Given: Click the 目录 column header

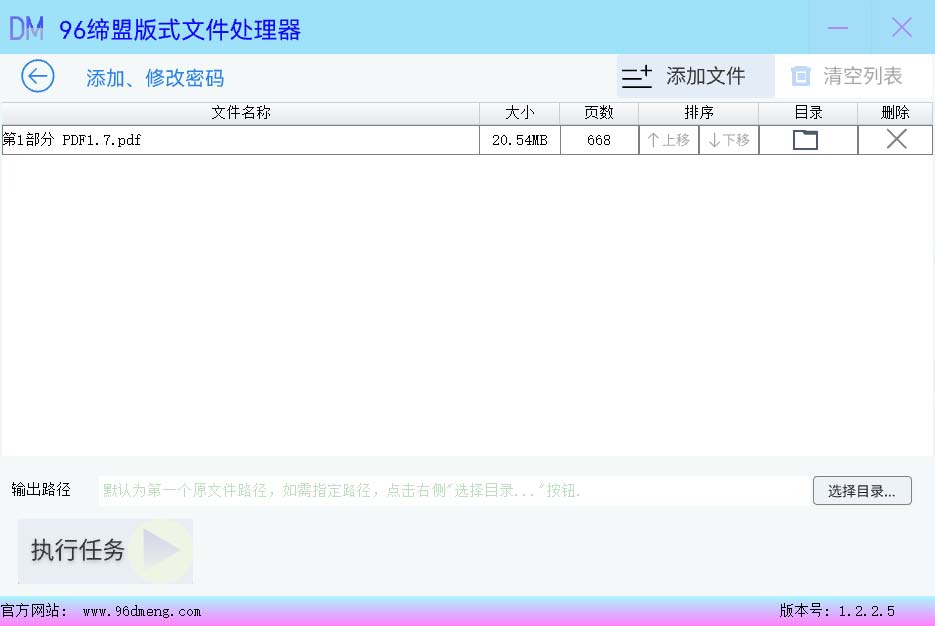Looking at the screenshot, I should click(808, 113).
